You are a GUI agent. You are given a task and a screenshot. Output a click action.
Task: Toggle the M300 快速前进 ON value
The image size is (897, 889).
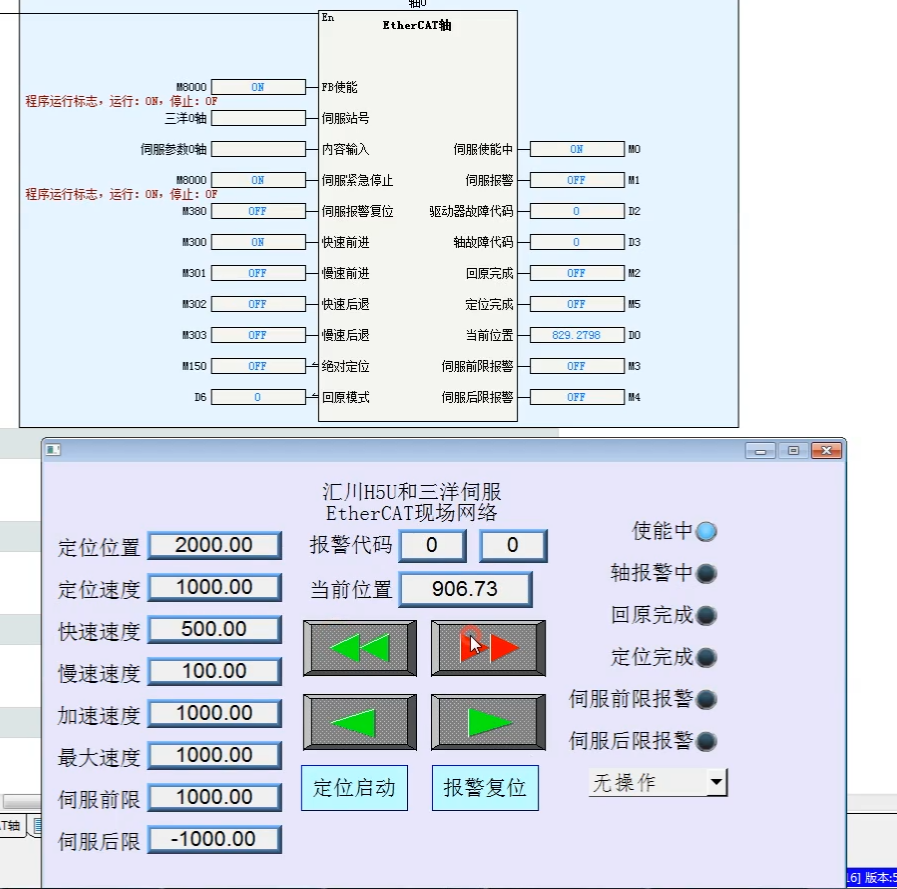tap(258, 242)
